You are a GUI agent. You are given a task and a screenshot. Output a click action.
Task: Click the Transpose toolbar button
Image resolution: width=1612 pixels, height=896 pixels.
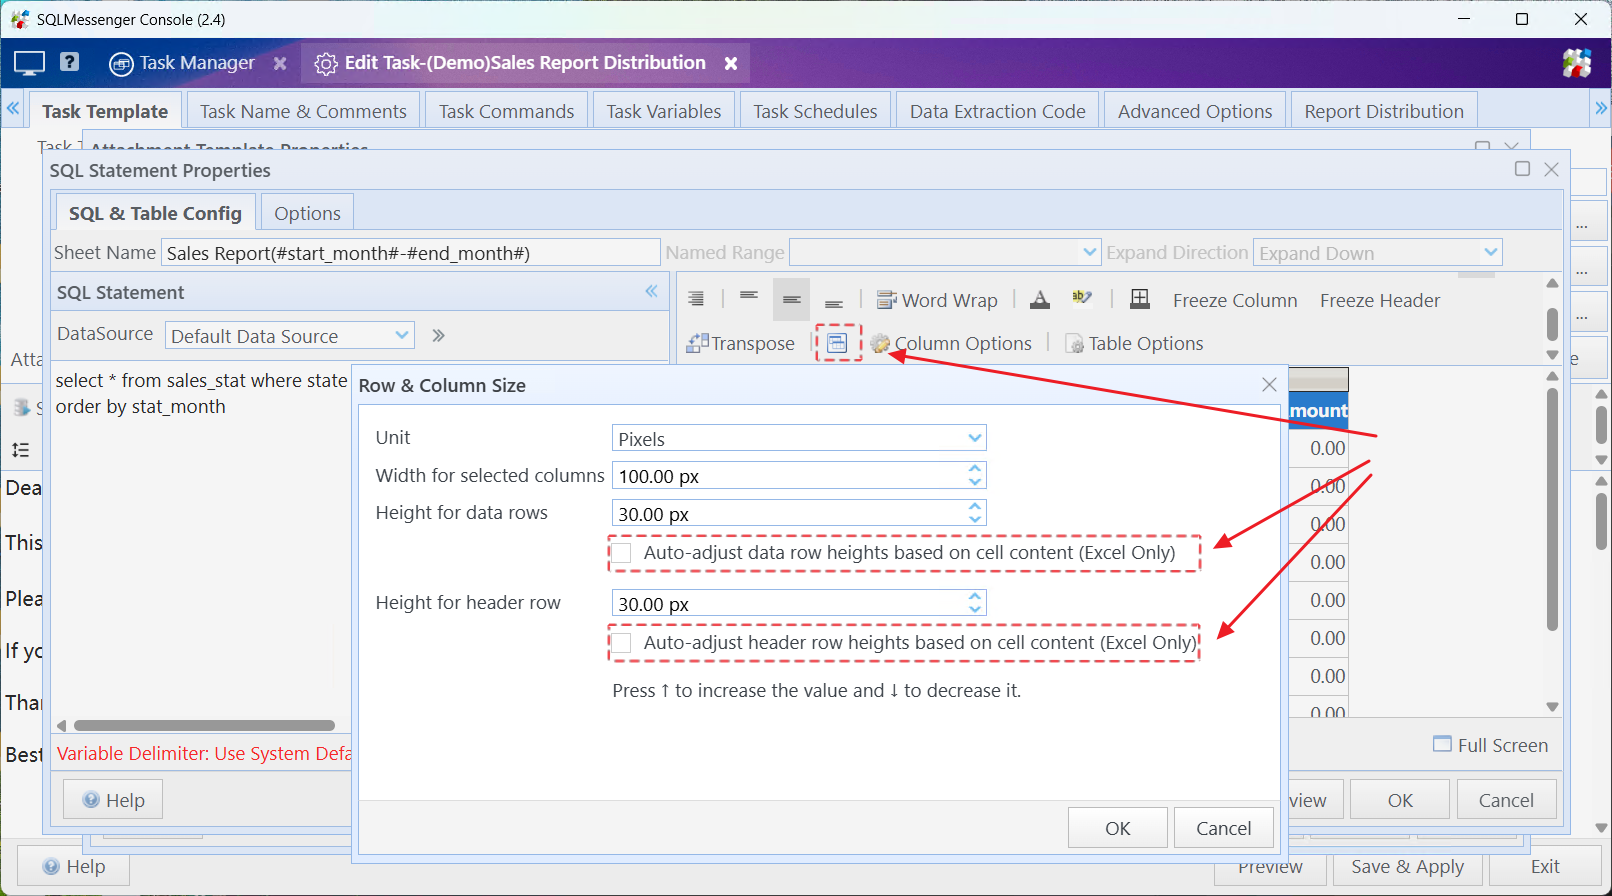click(741, 343)
